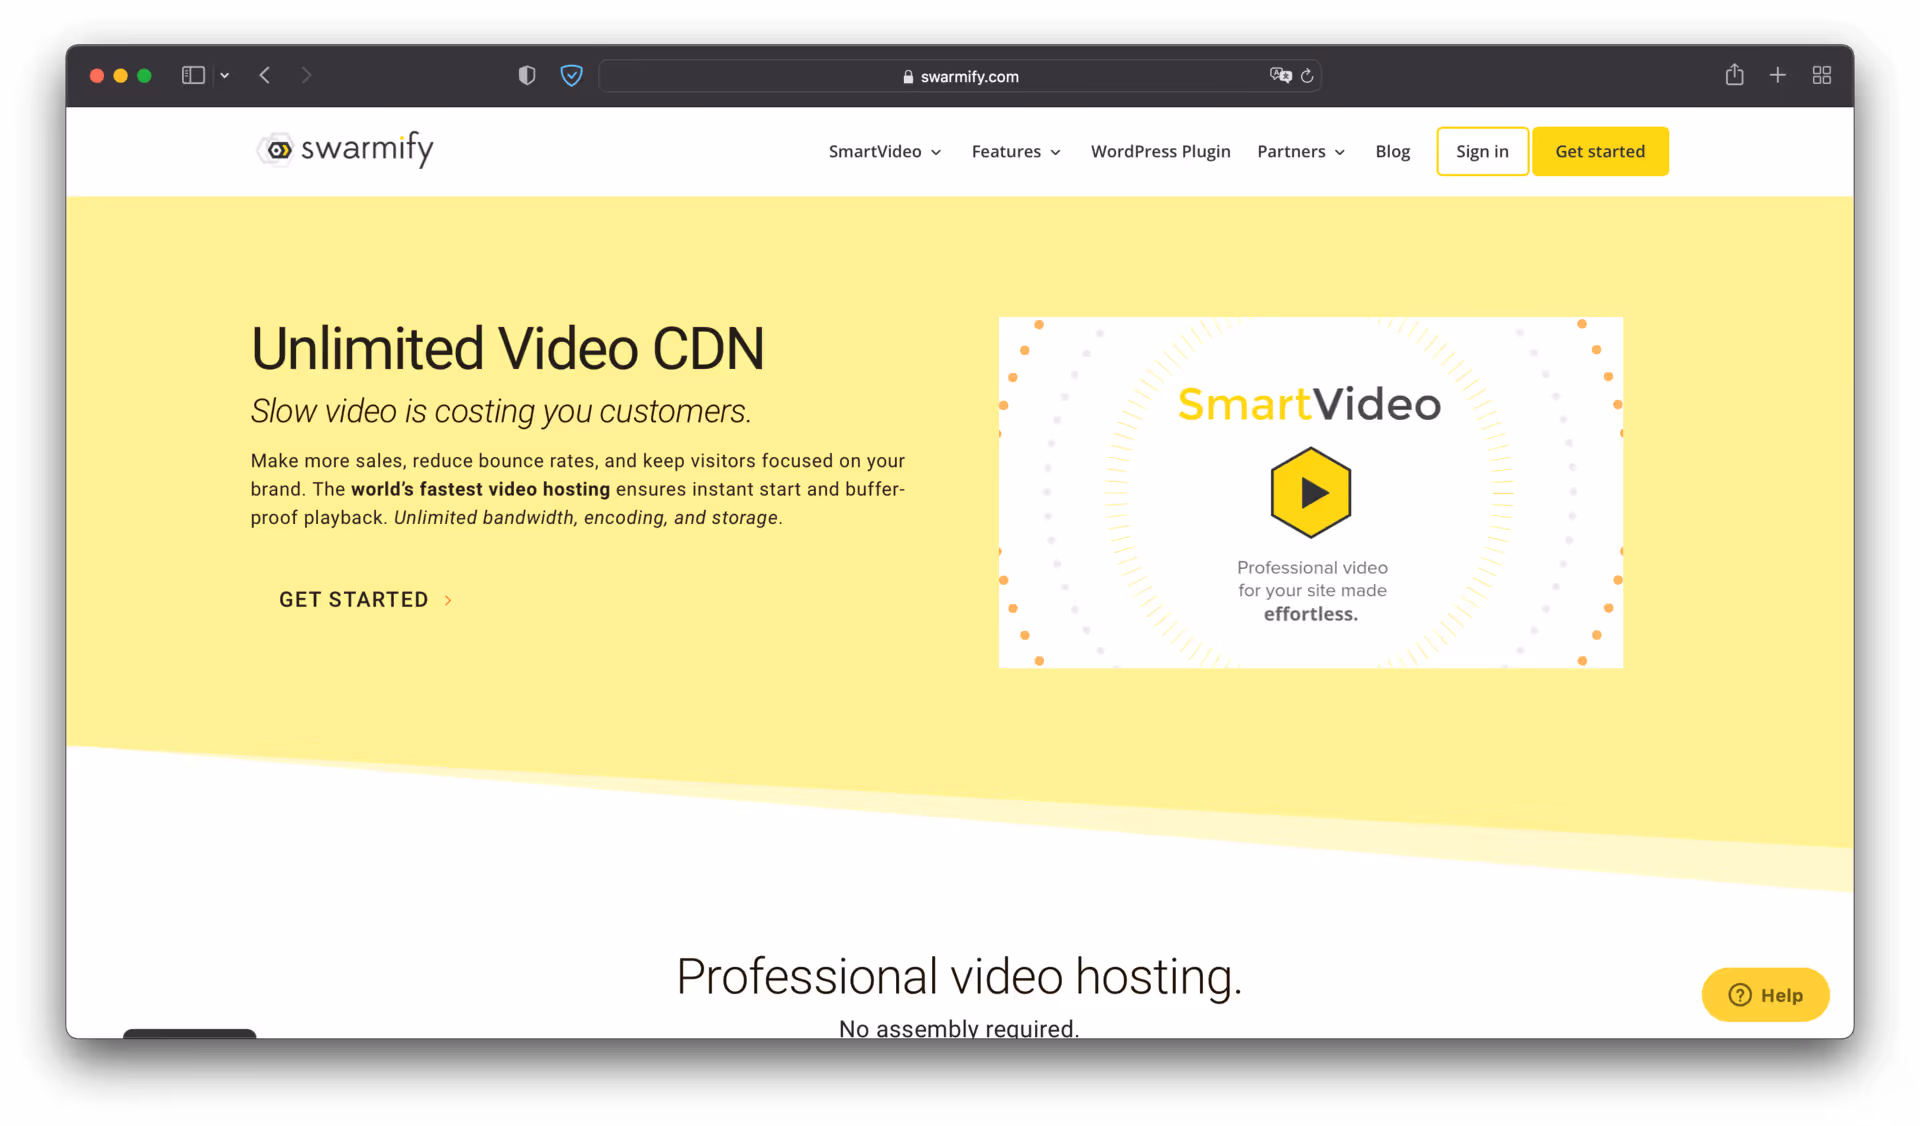Click the Professional video hosting heading

pyautogui.click(x=959, y=976)
